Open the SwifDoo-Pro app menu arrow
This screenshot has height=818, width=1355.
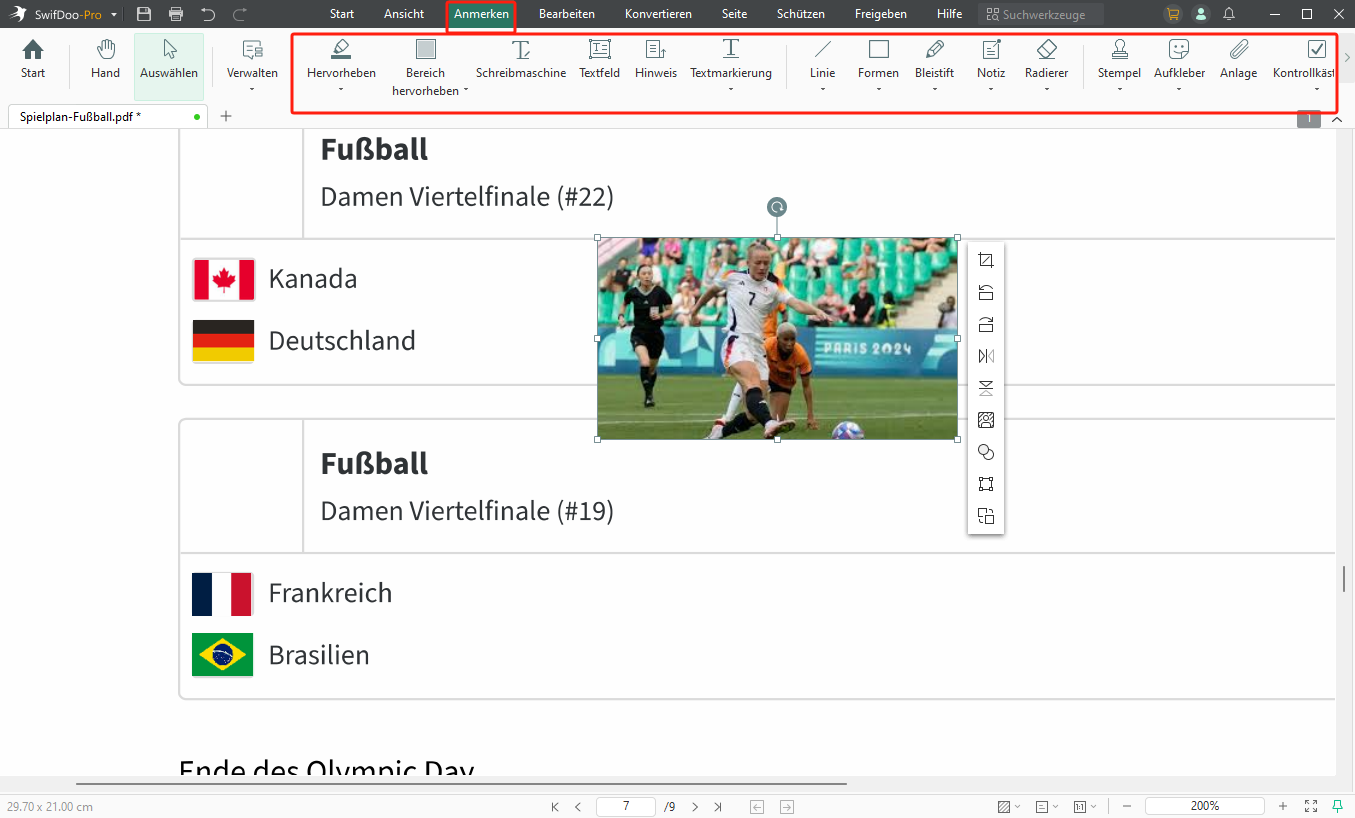(114, 15)
